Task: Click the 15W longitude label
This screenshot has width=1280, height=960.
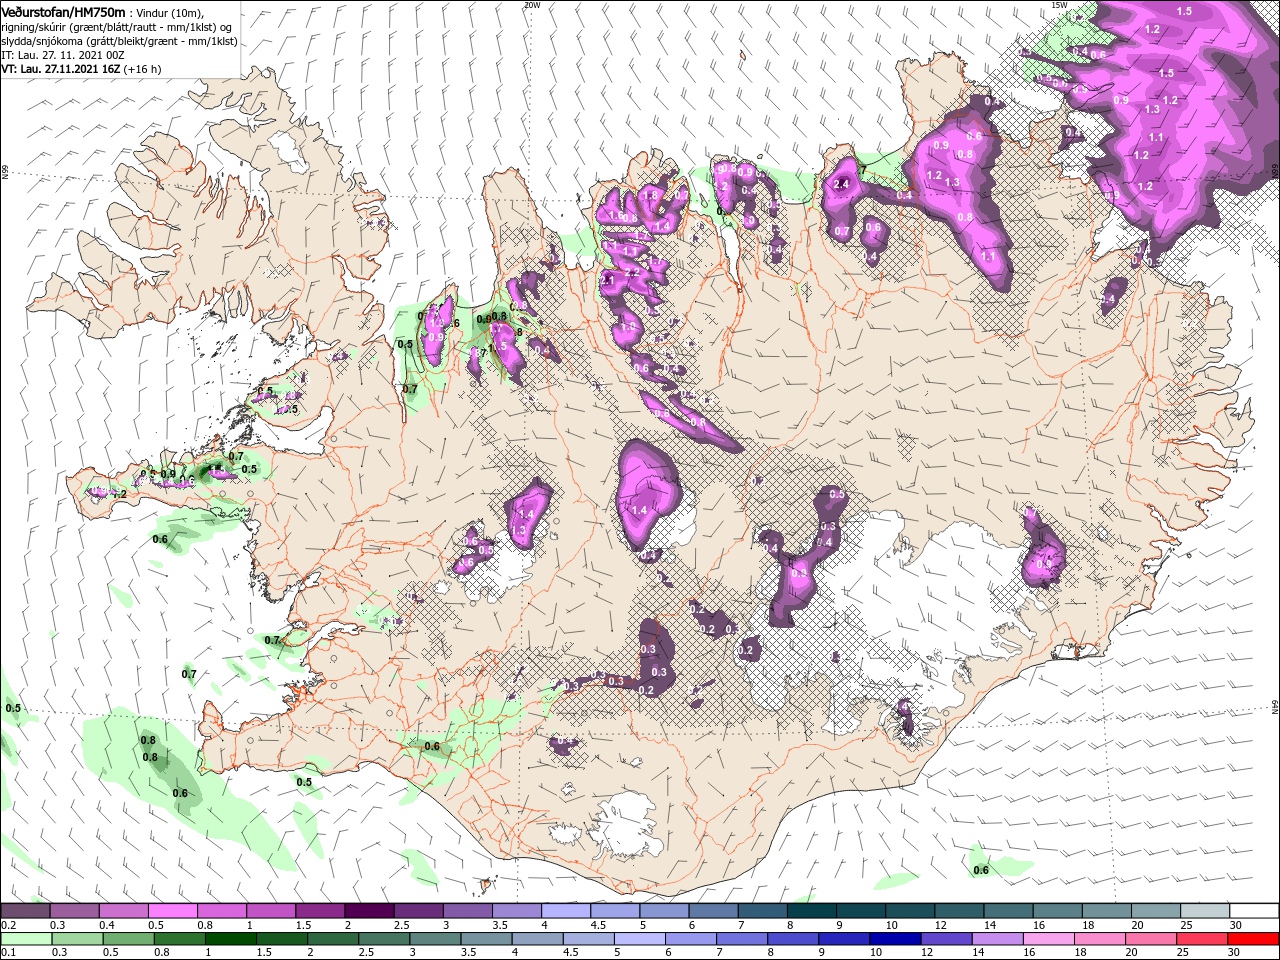Action: tap(1060, 5)
